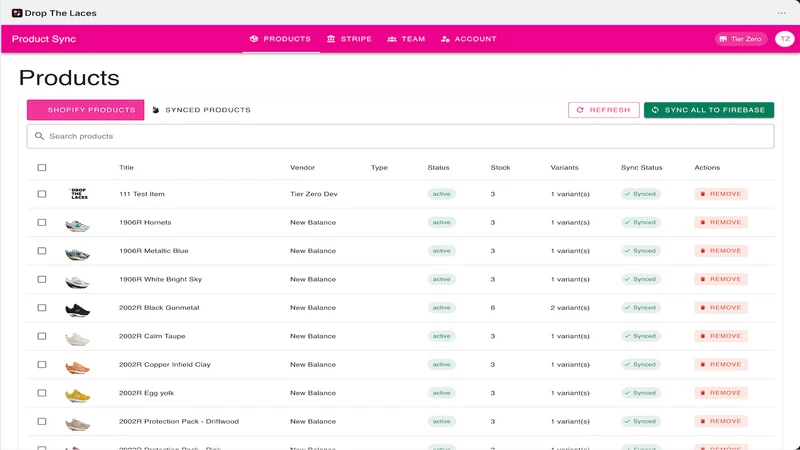Image resolution: width=800 pixels, height=450 pixels.
Task: Click Sync All To Firebase button
Action: point(709,110)
